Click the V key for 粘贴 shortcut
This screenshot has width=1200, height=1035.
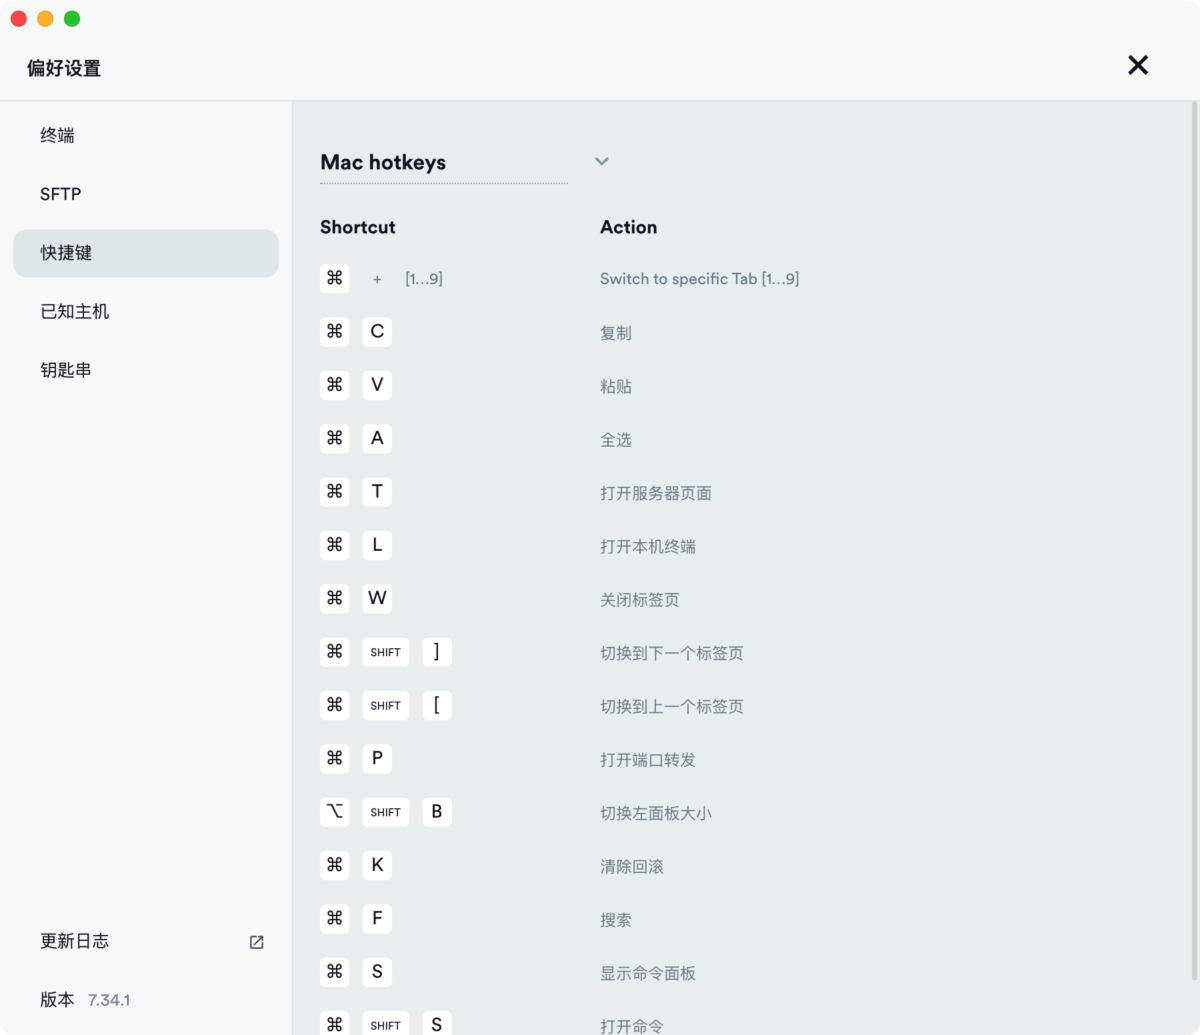pos(377,385)
